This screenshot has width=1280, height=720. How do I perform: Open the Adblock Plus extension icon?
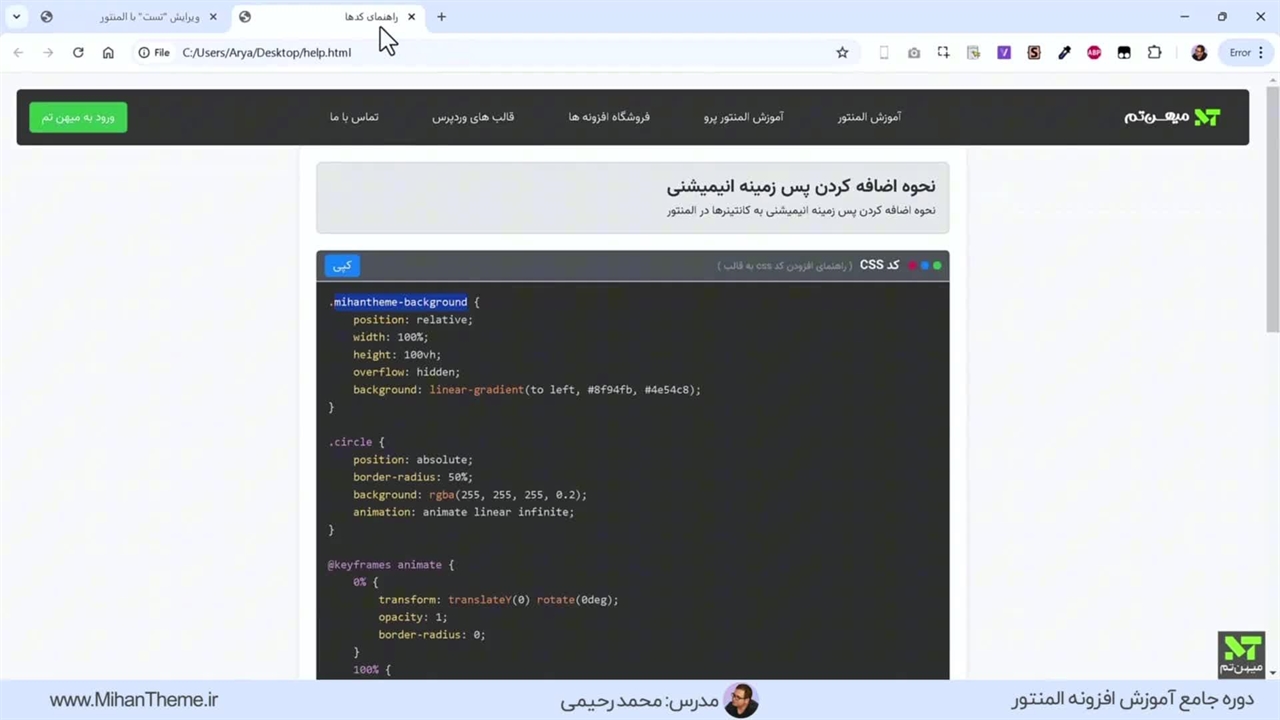click(1094, 53)
